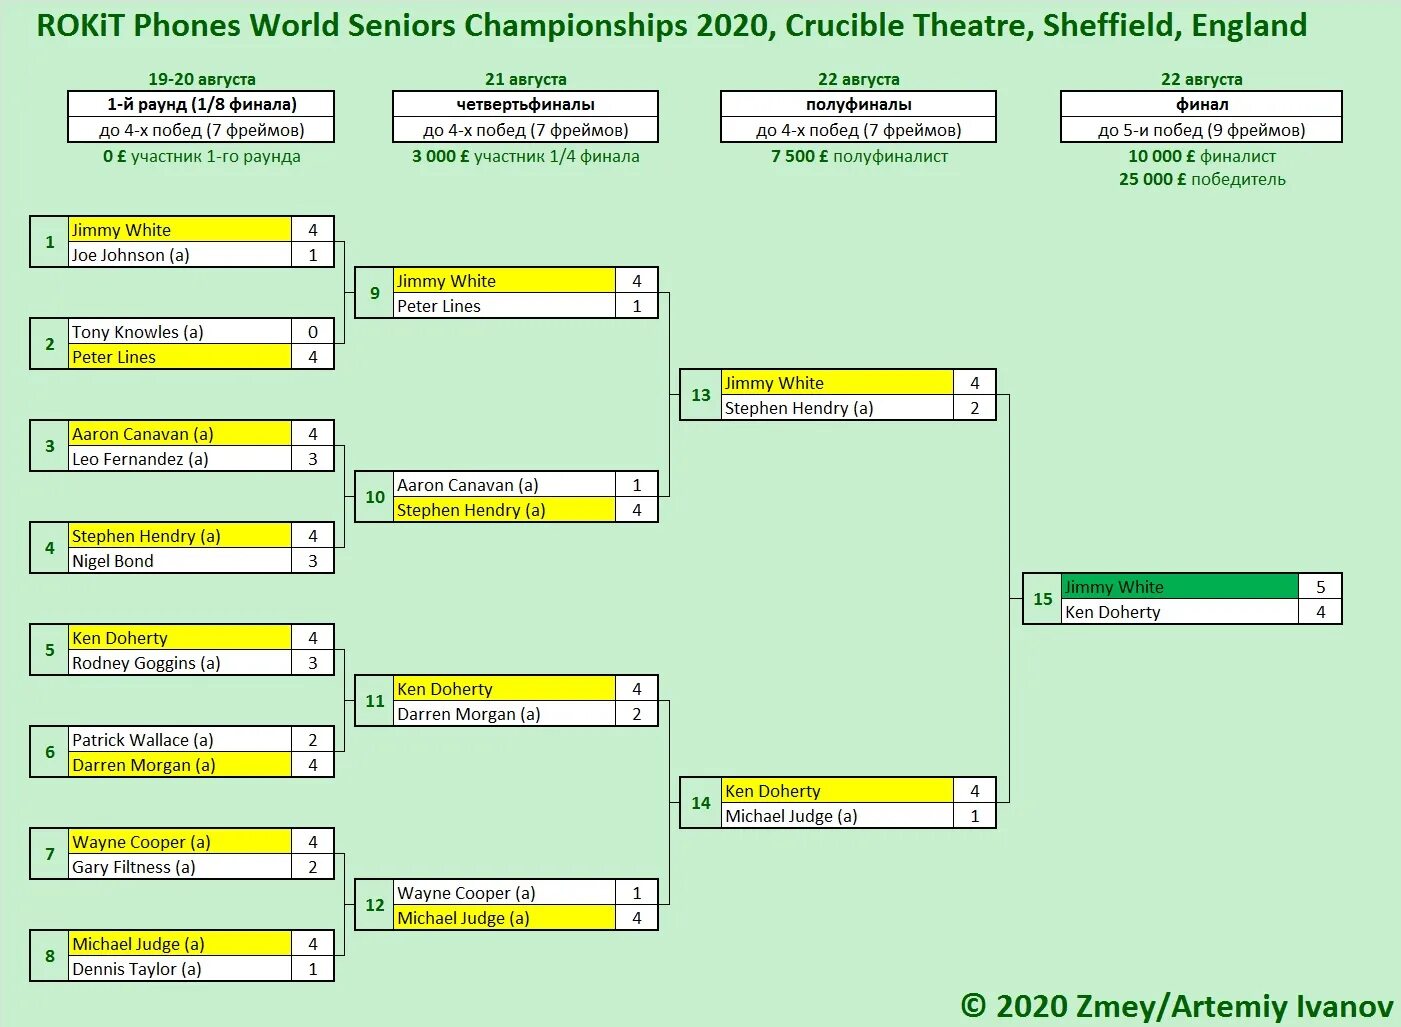Click Aaron Canavan (a) in quarterfinal 10

(504, 485)
